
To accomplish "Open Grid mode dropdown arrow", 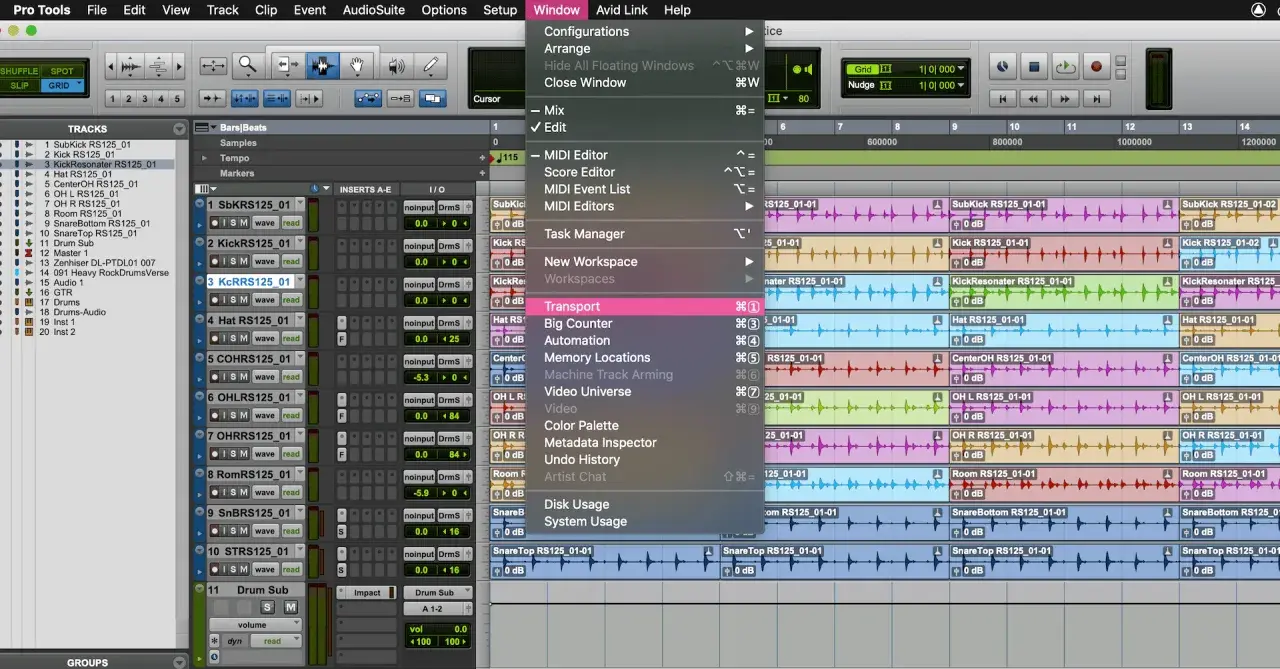I will point(78,85).
